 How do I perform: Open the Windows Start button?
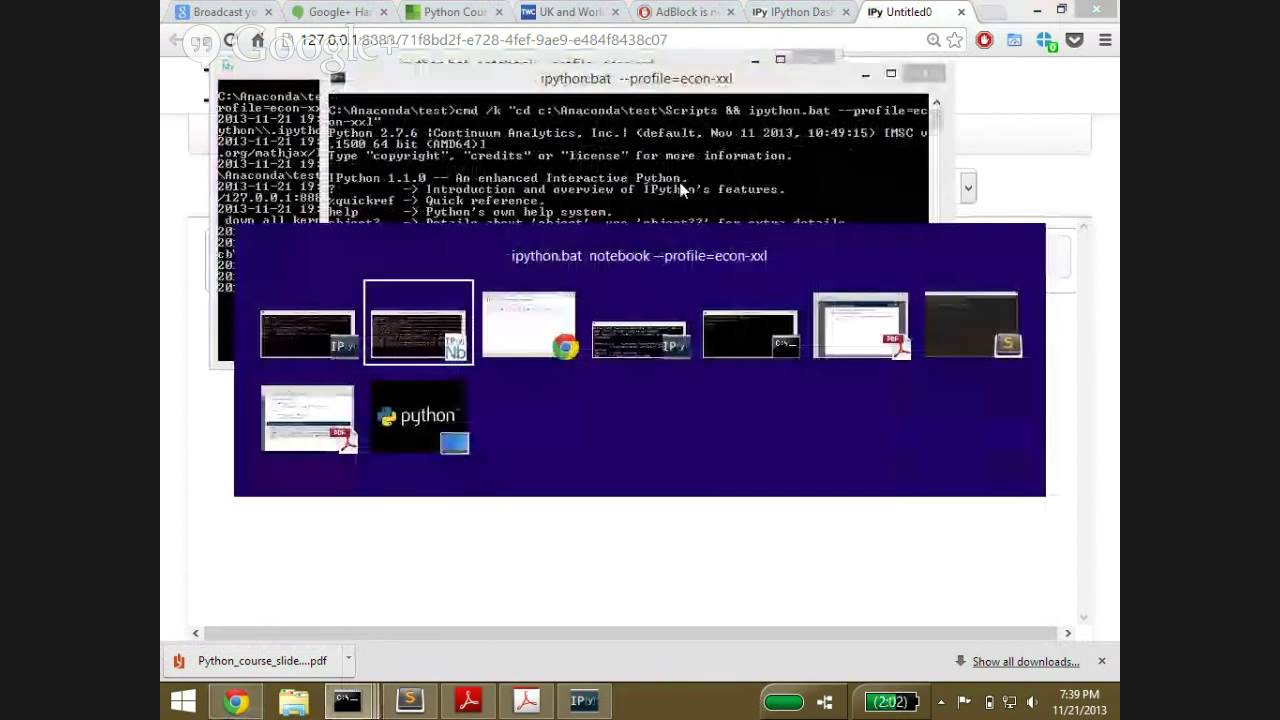[x=183, y=701]
